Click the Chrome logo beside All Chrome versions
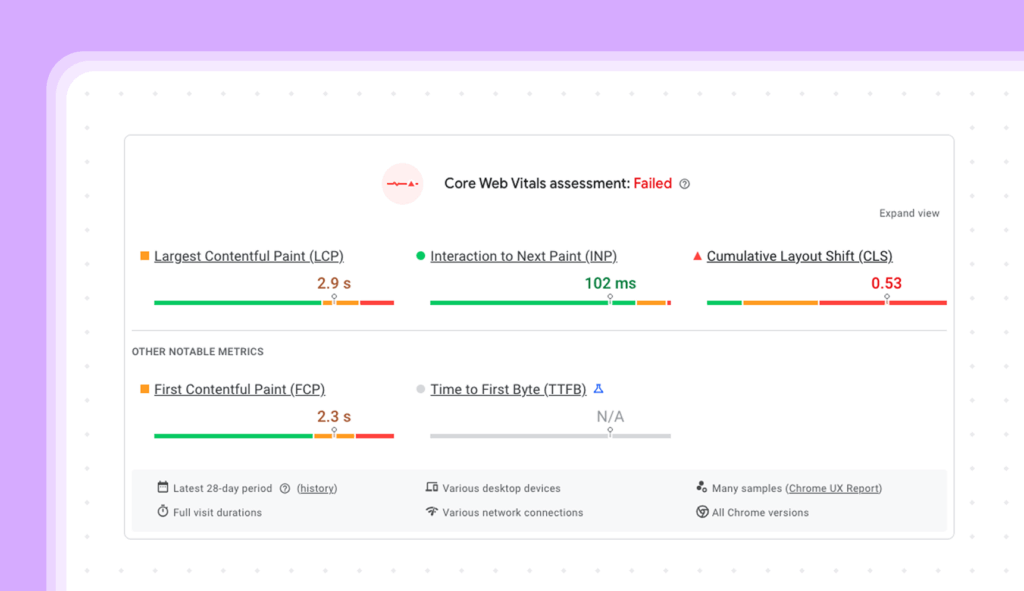 tap(702, 512)
